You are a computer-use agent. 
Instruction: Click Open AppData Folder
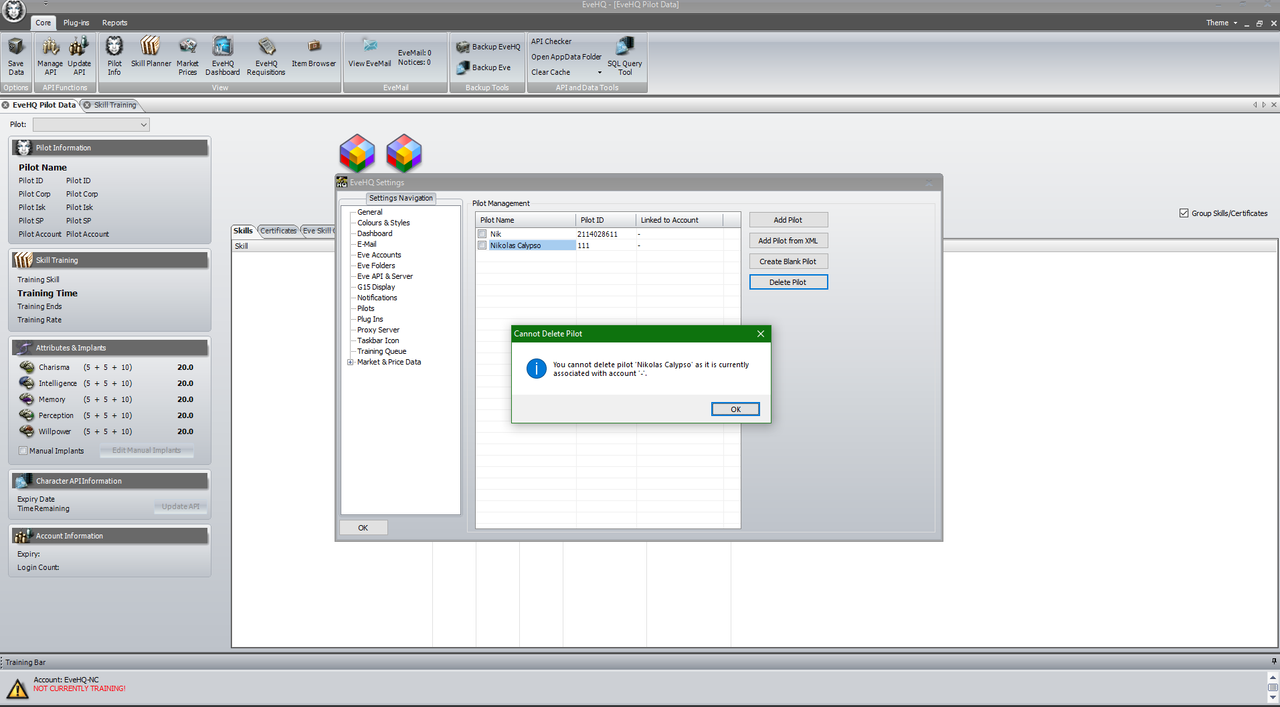(566, 57)
